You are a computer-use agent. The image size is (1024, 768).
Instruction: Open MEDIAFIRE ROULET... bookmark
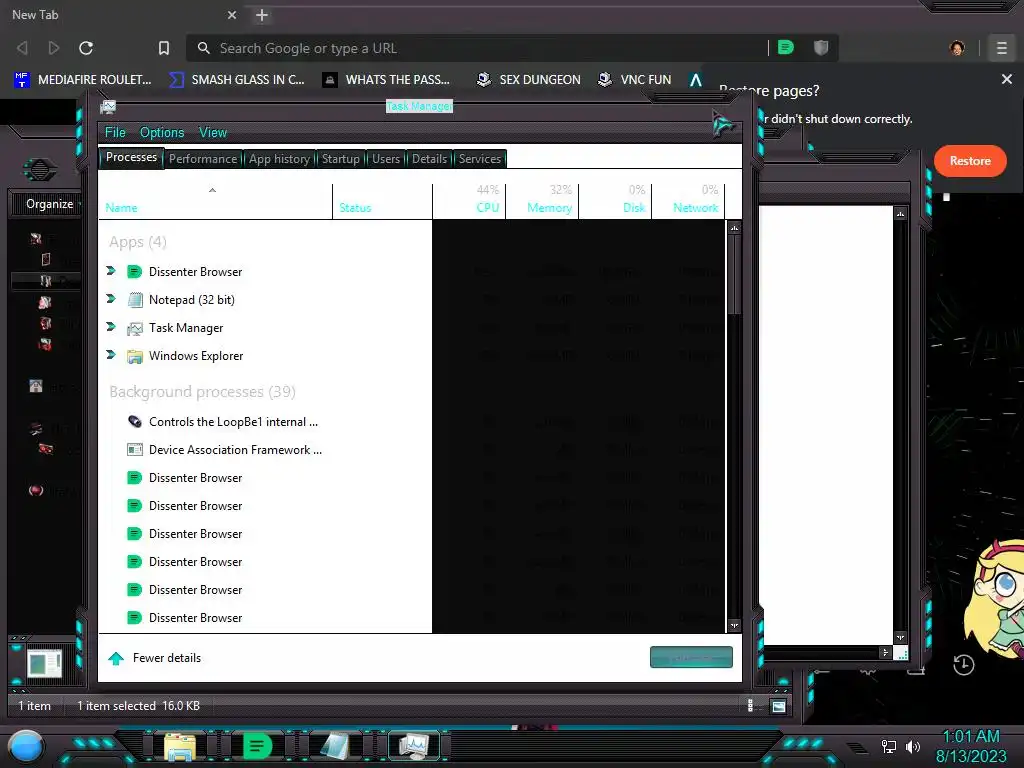(x=82, y=80)
